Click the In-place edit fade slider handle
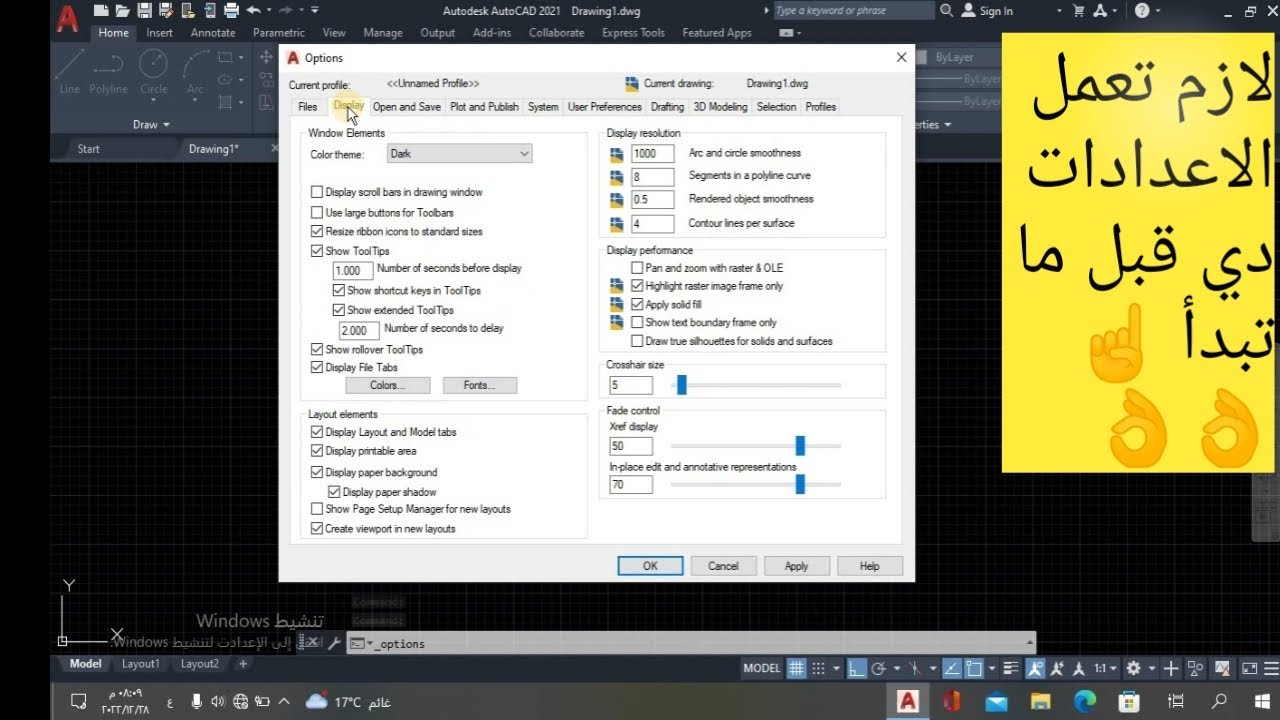Screen dimensions: 1280x720 pos(800,484)
